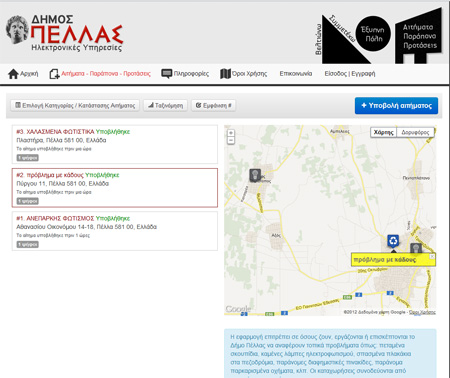
Task: Zoom in the map with plus
Action: click(x=231, y=133)
